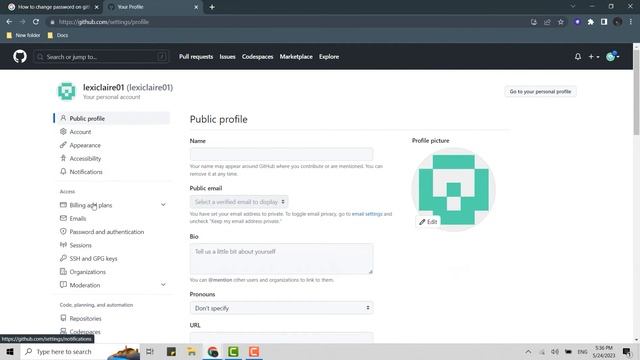Image resolution: width=640 pixels, height=360 pixels.
Task: Click the Appearance paintbrush icon
Action: [x=63, y=145]
